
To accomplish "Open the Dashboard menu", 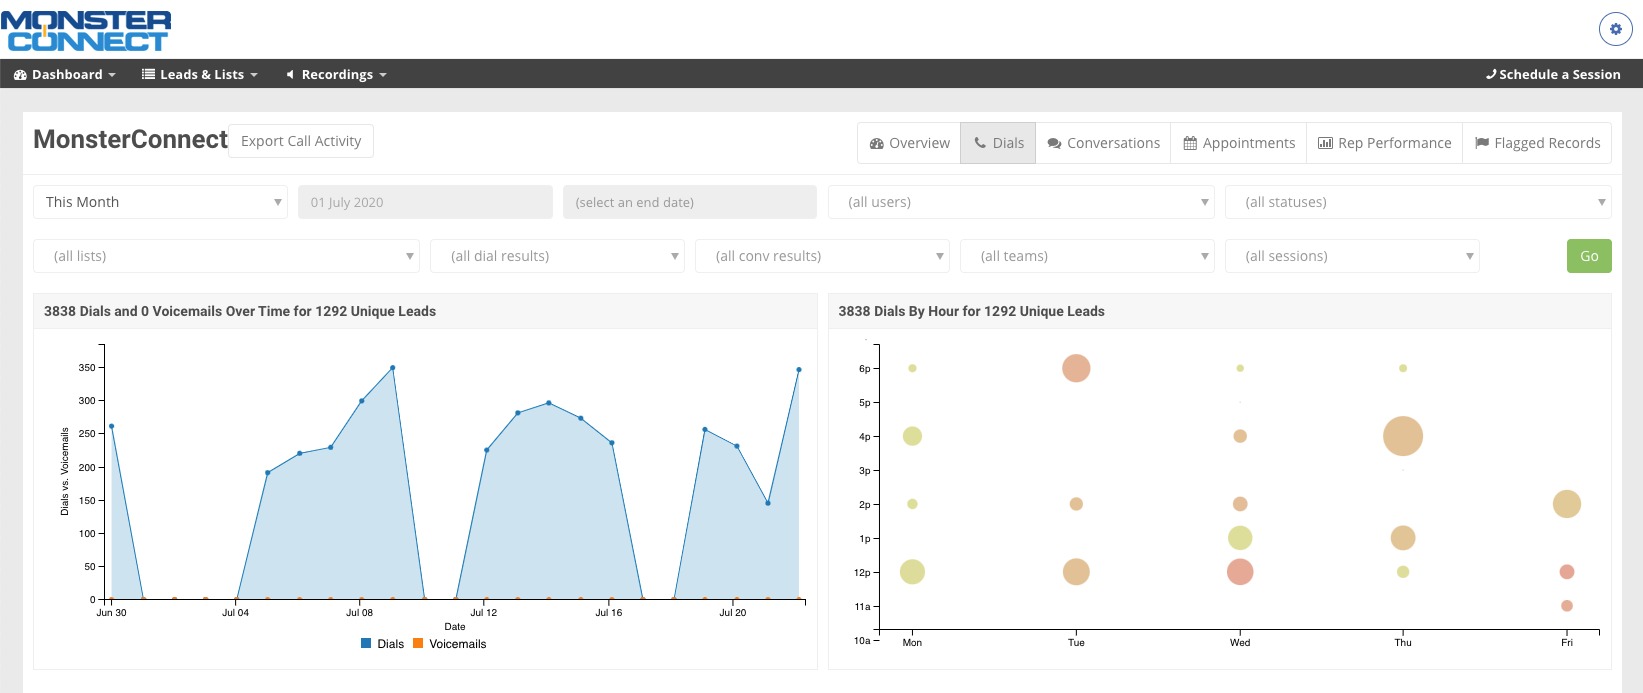I will click(65, 74).
